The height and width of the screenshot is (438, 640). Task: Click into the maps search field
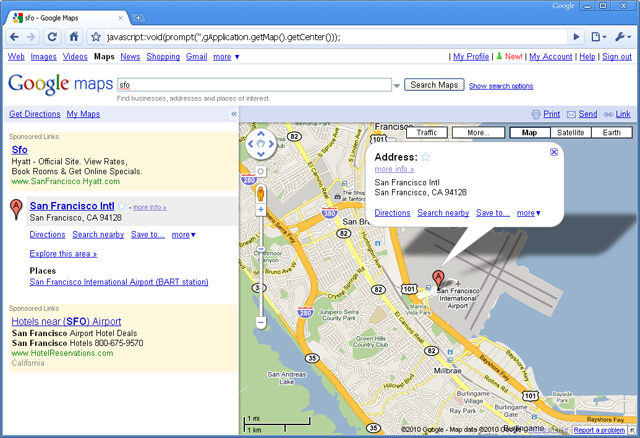click(254, 85)
